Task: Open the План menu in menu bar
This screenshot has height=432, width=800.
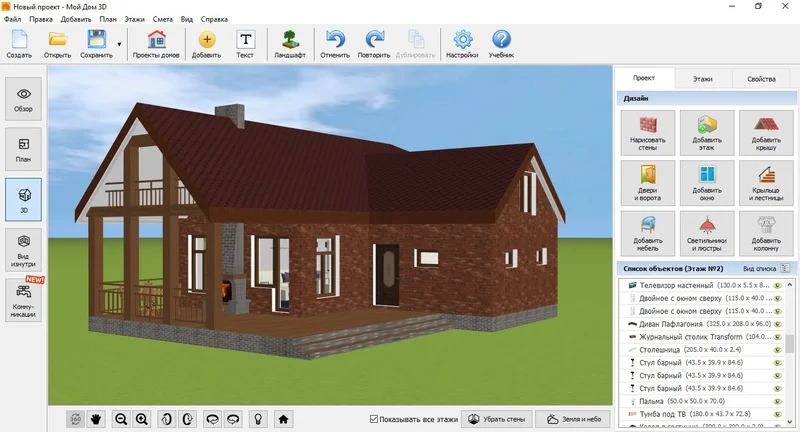Action: (x=108, y=19)
